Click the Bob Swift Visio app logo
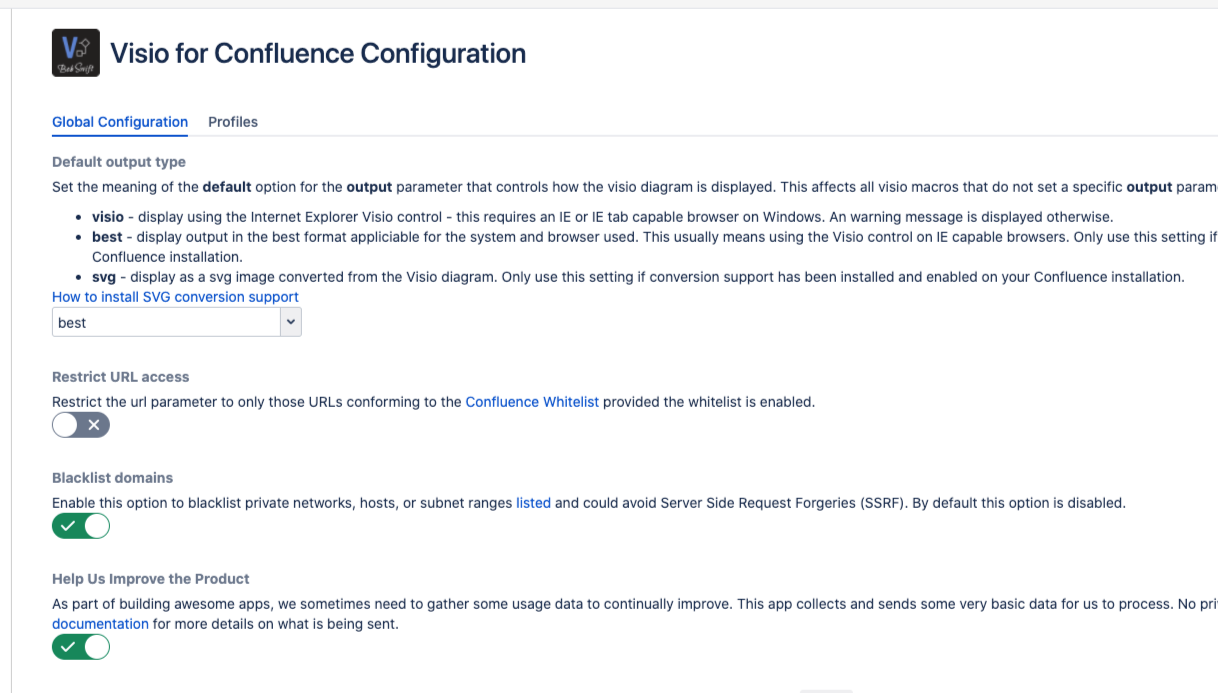This screenshot has height=693, width=1218. pos(76,53)
